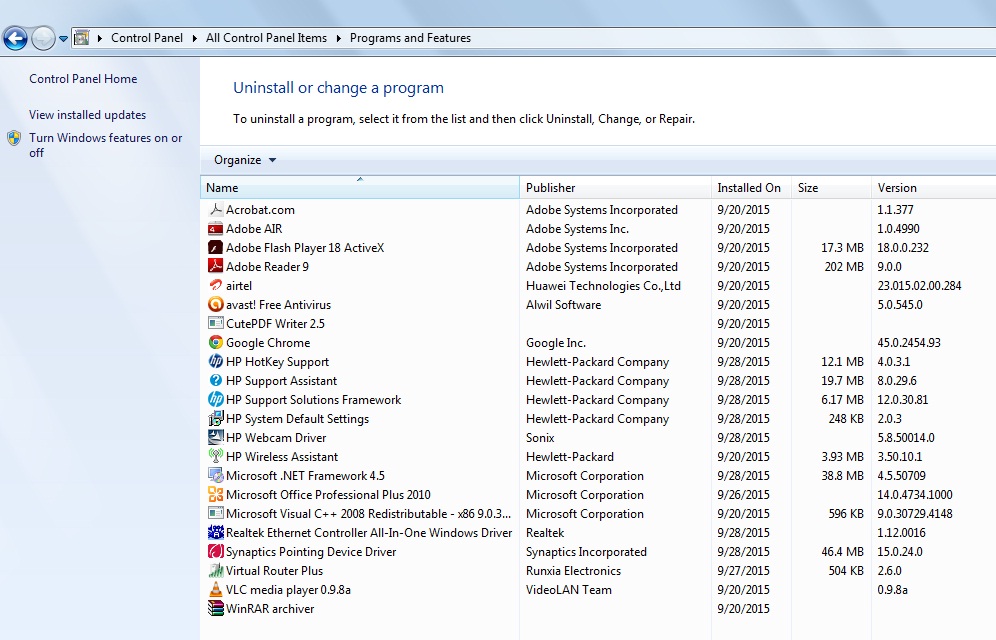The image size is (996, 640).
Task: Expand the Control Panel breadcrumb arrow
Action: pyautogui.click(x=194, y=38)
